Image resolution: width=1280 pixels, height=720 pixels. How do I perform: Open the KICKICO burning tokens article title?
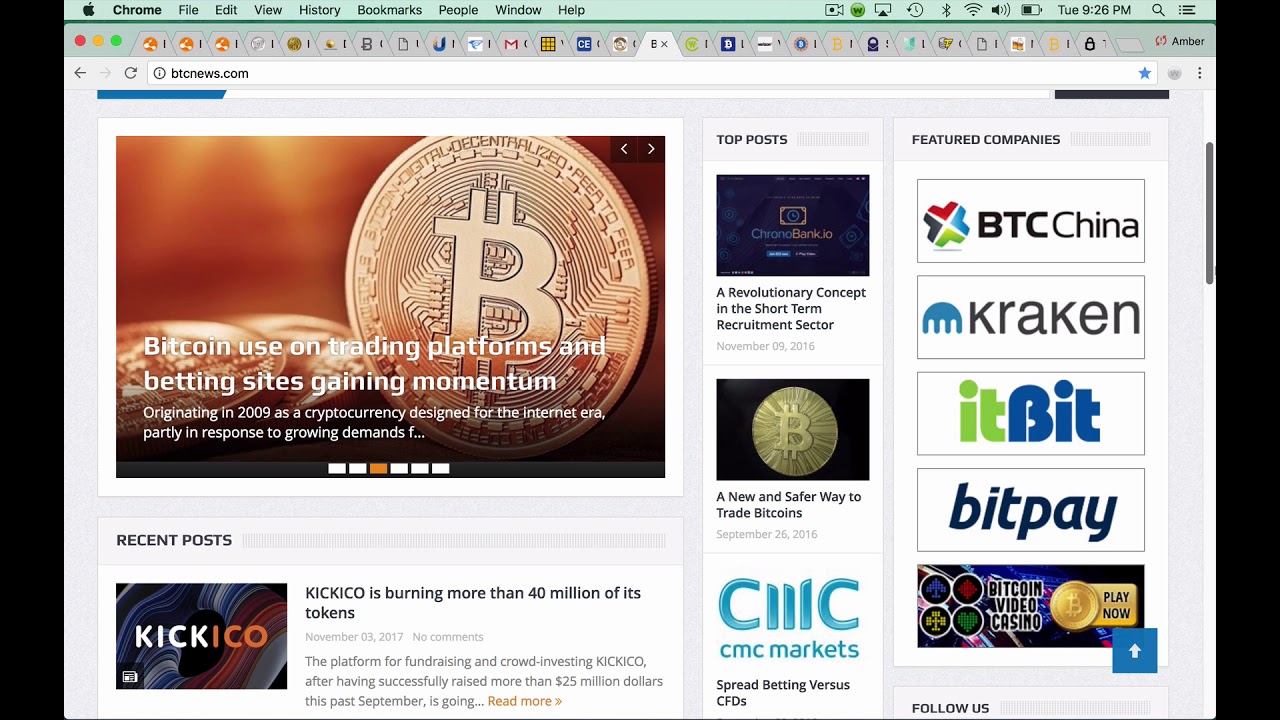(x=473, y=602)
